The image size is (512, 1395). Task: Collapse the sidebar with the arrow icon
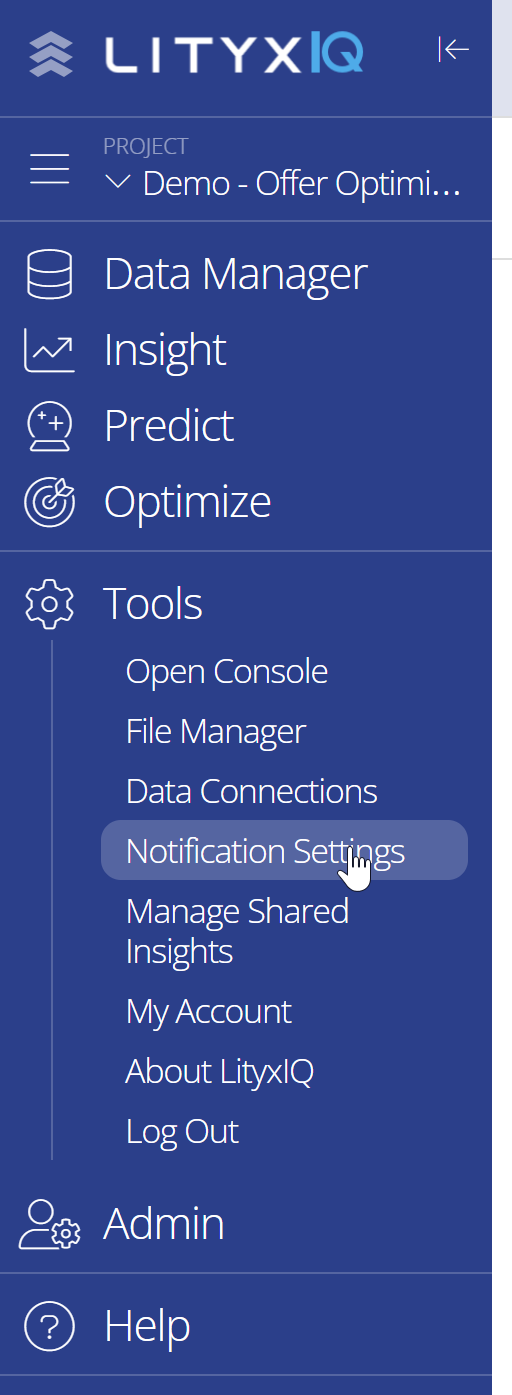(454, 49)
